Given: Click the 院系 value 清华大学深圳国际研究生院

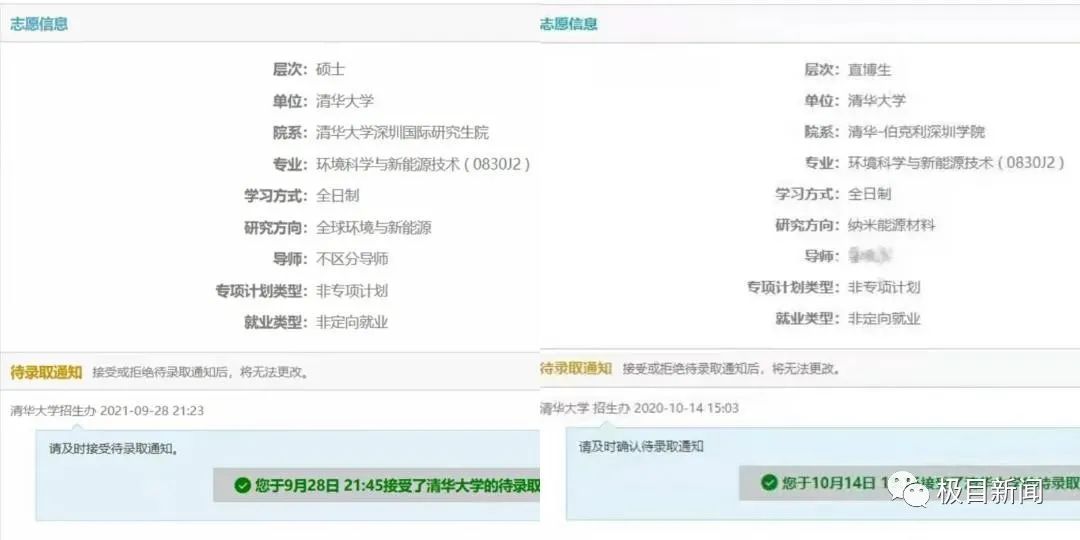Looking at the screenshot, I should click(402, 132).
